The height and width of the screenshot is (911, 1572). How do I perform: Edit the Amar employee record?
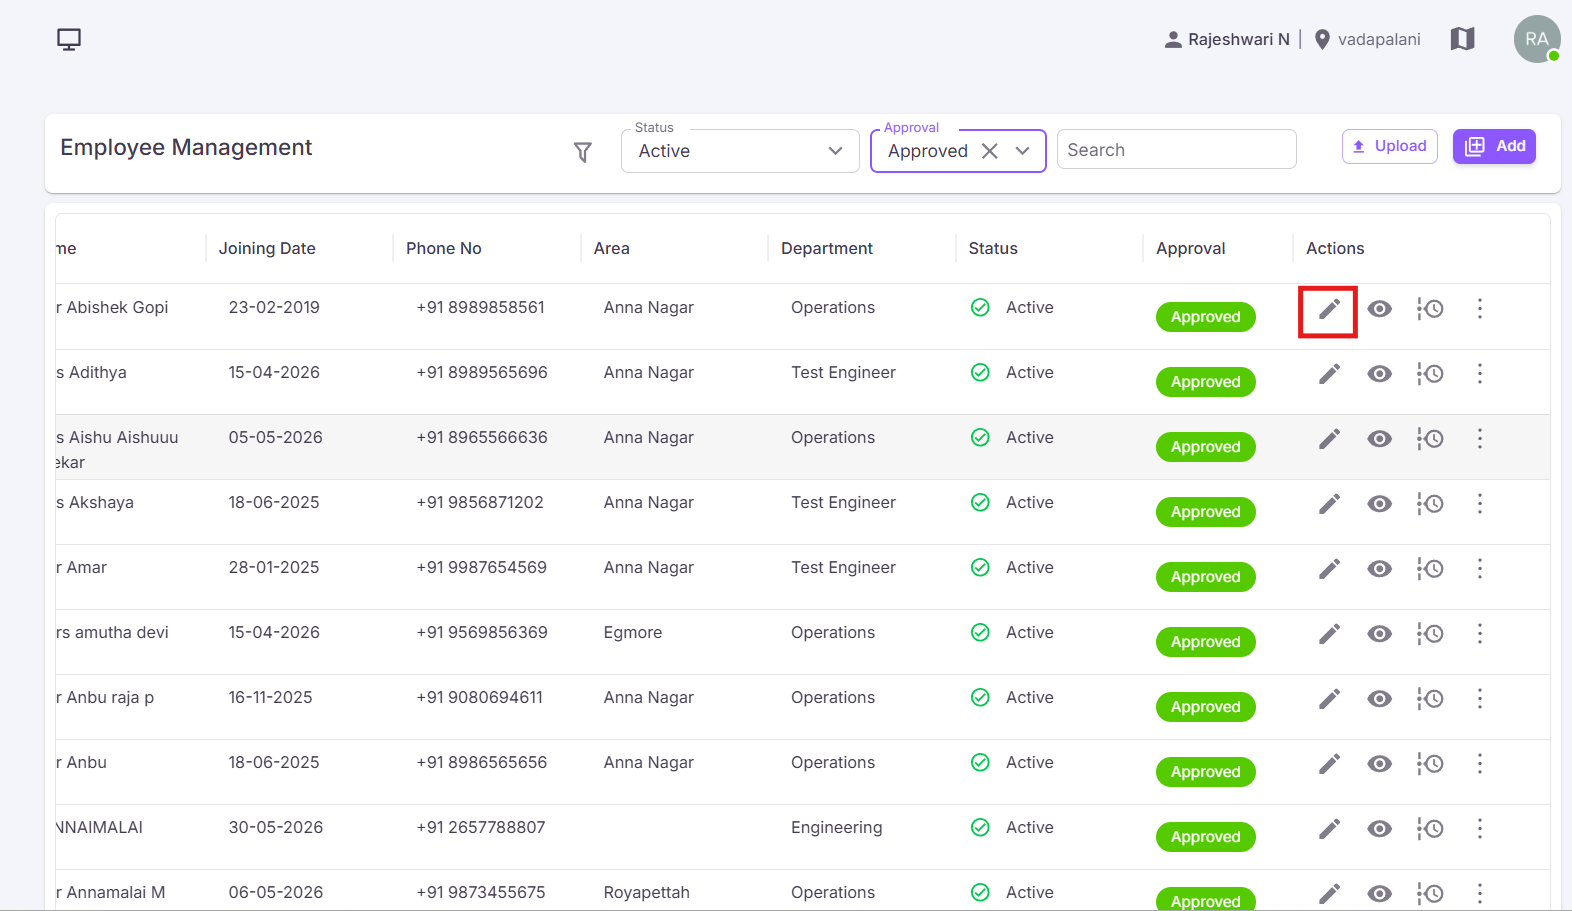coord(1328,569)
